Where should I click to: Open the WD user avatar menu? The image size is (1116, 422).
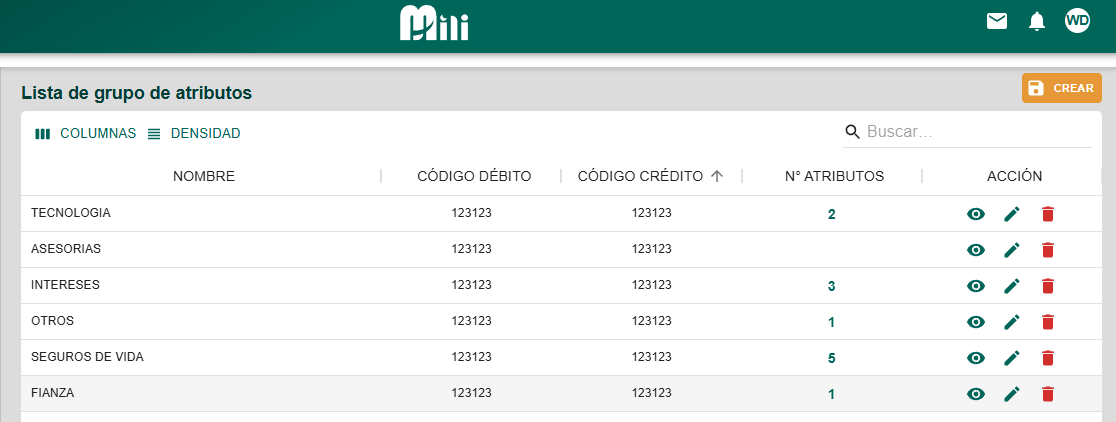click(1077, 21)
